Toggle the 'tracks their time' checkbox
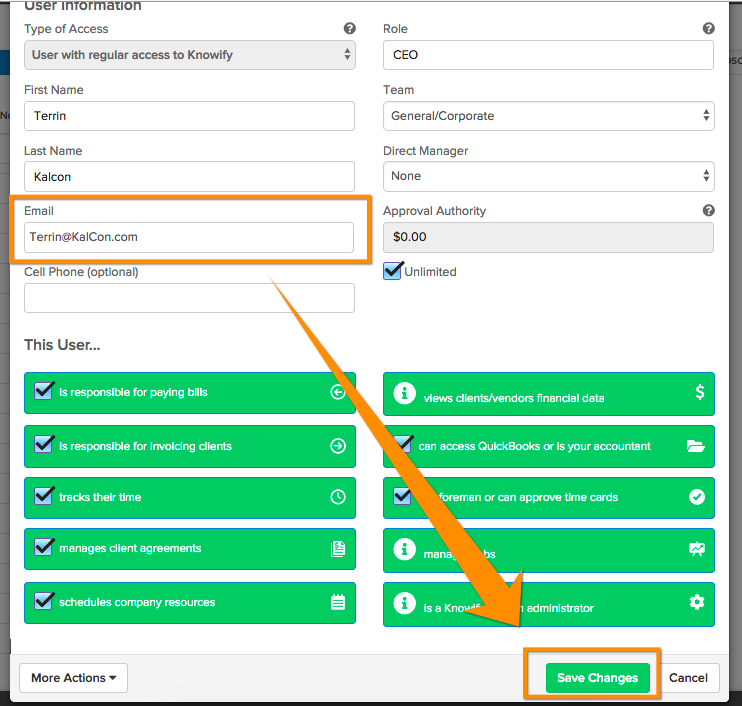This screenshot has height=706, width=742. point(44,496)
